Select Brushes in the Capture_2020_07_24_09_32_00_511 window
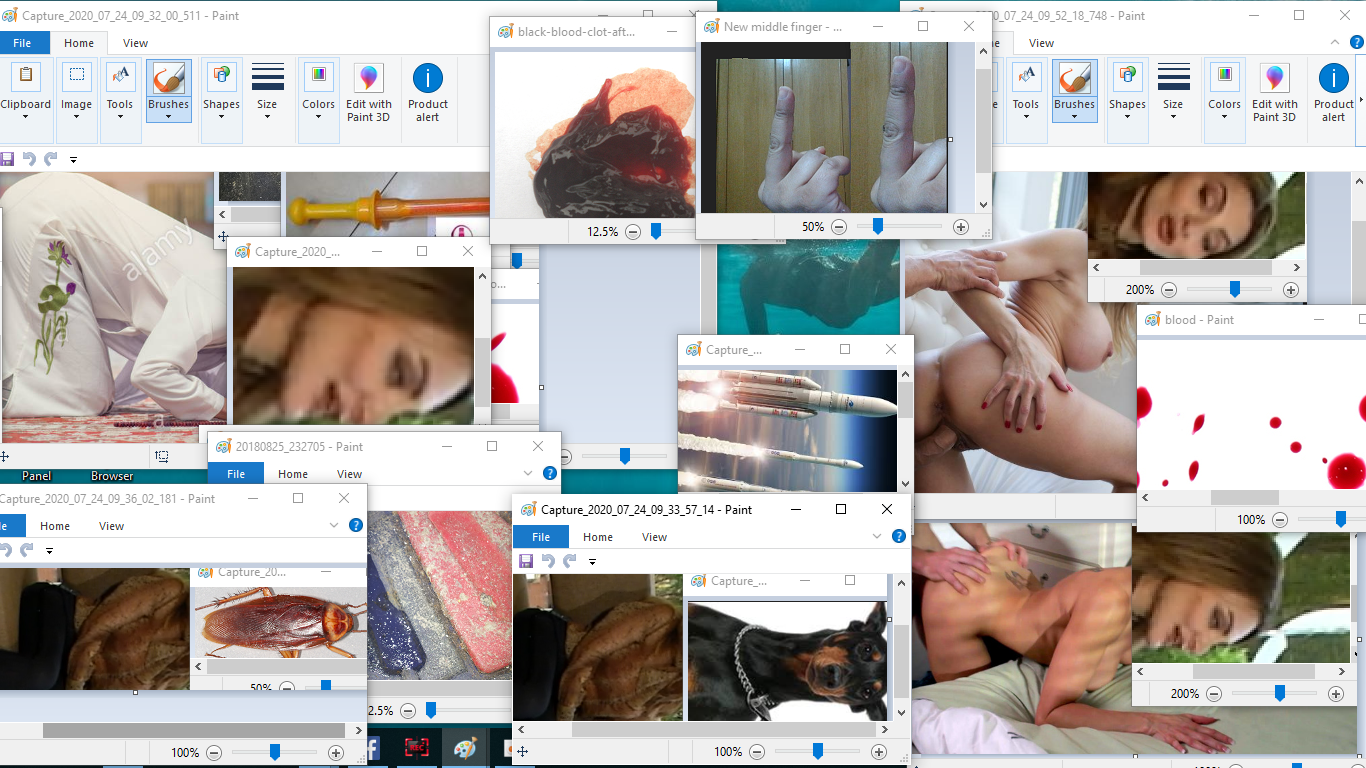Image resolution: width=1366 pixels, height=768 pixels. (168, 90)
